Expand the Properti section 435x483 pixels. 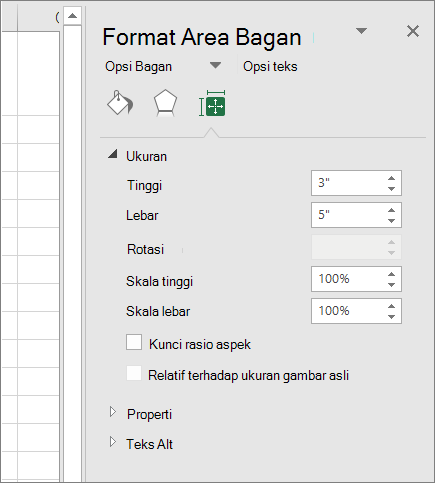113,412
